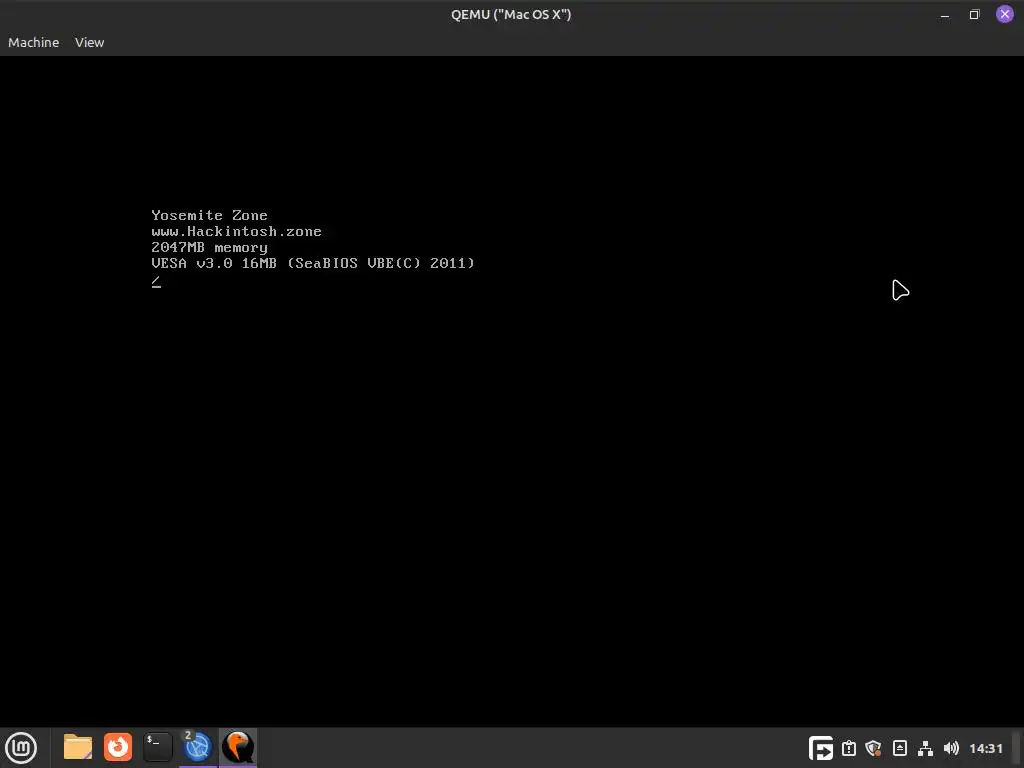The width and height of the screenshot is (1024, 768).
Task: Open the Machine menu in QEMU
Action: [33, 42]
